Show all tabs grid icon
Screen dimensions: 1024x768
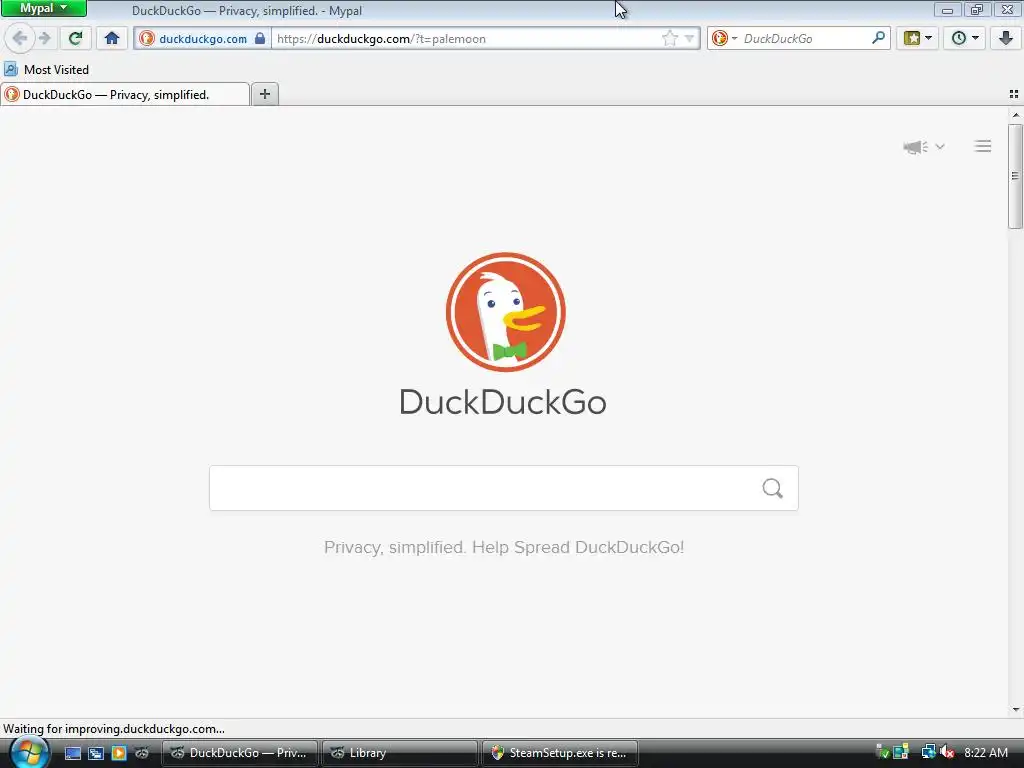[1014, 94]
